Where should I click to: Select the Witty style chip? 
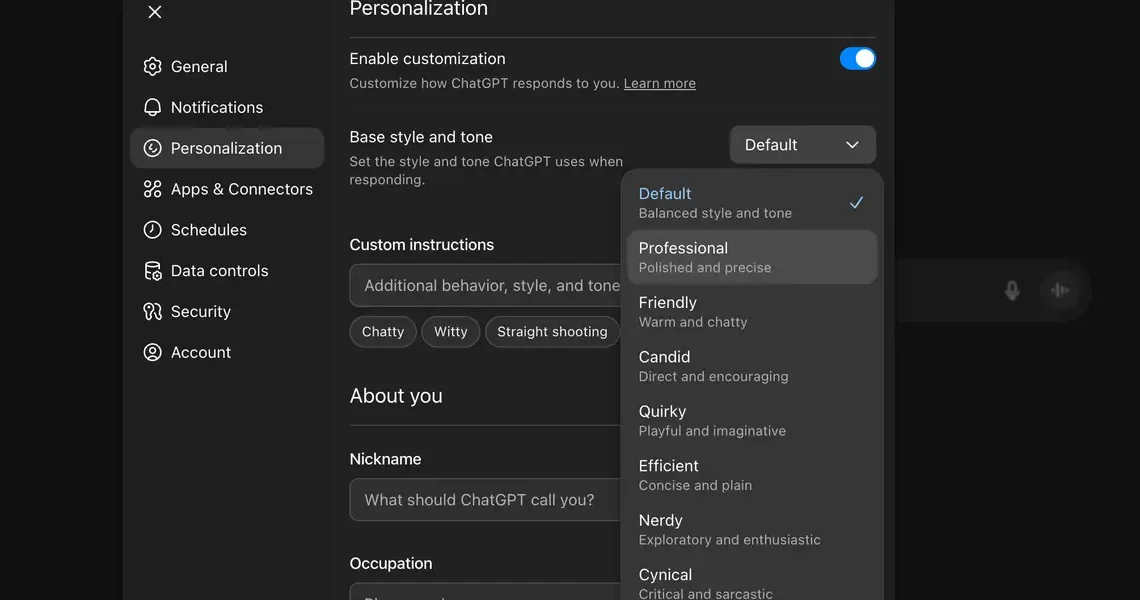coord(450,331)
